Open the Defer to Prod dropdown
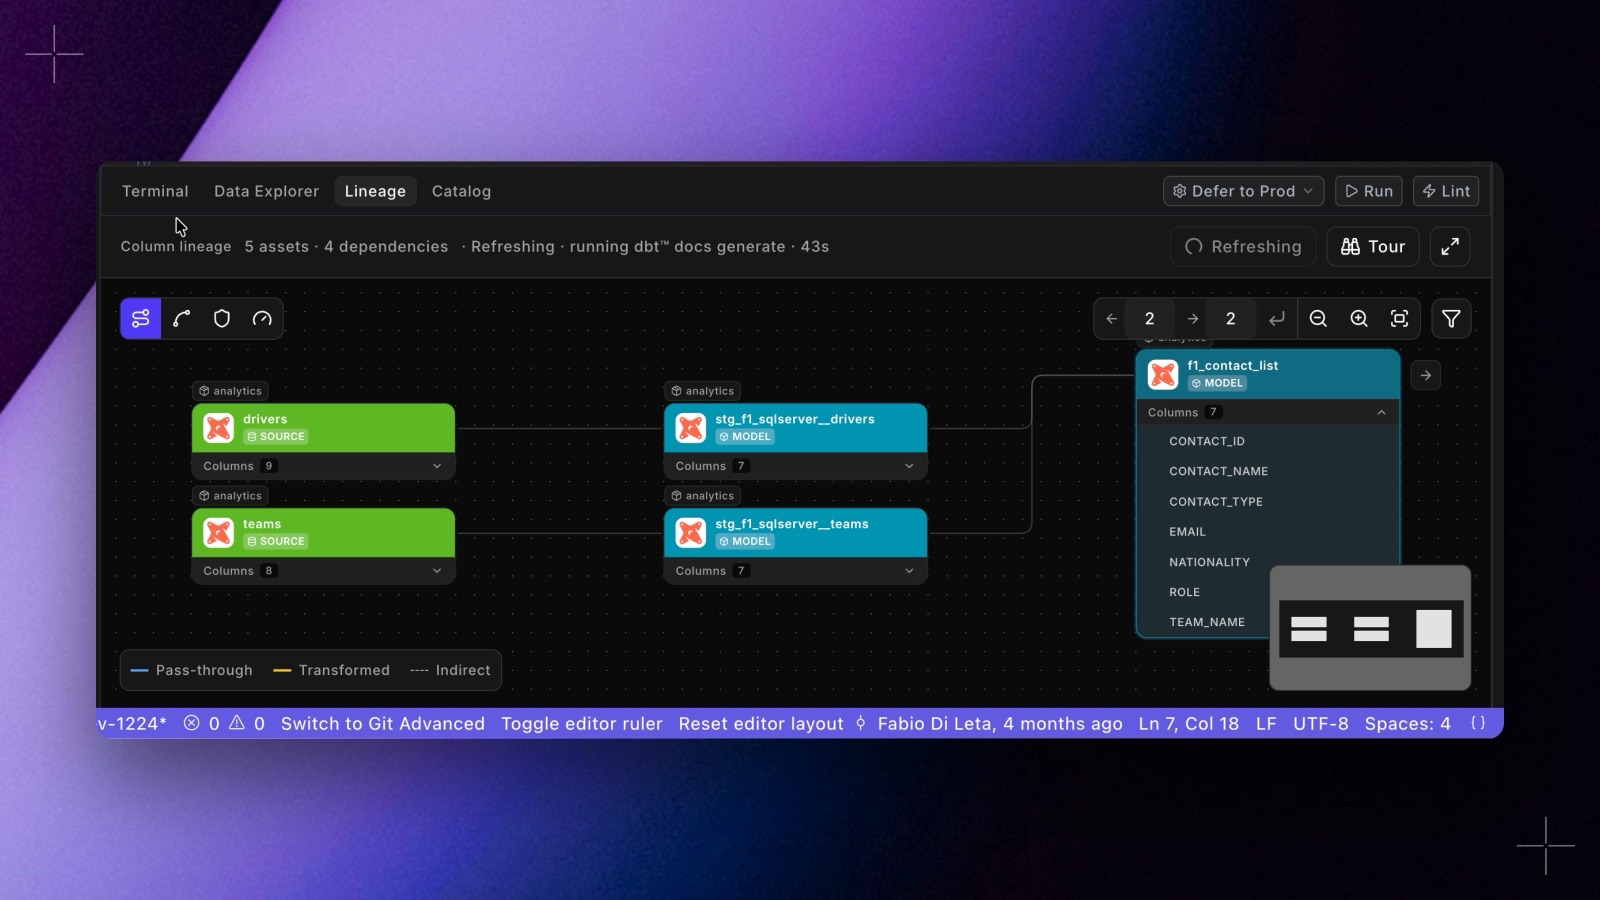This screenshot has height=900, width=1600. click(1243, 191)
